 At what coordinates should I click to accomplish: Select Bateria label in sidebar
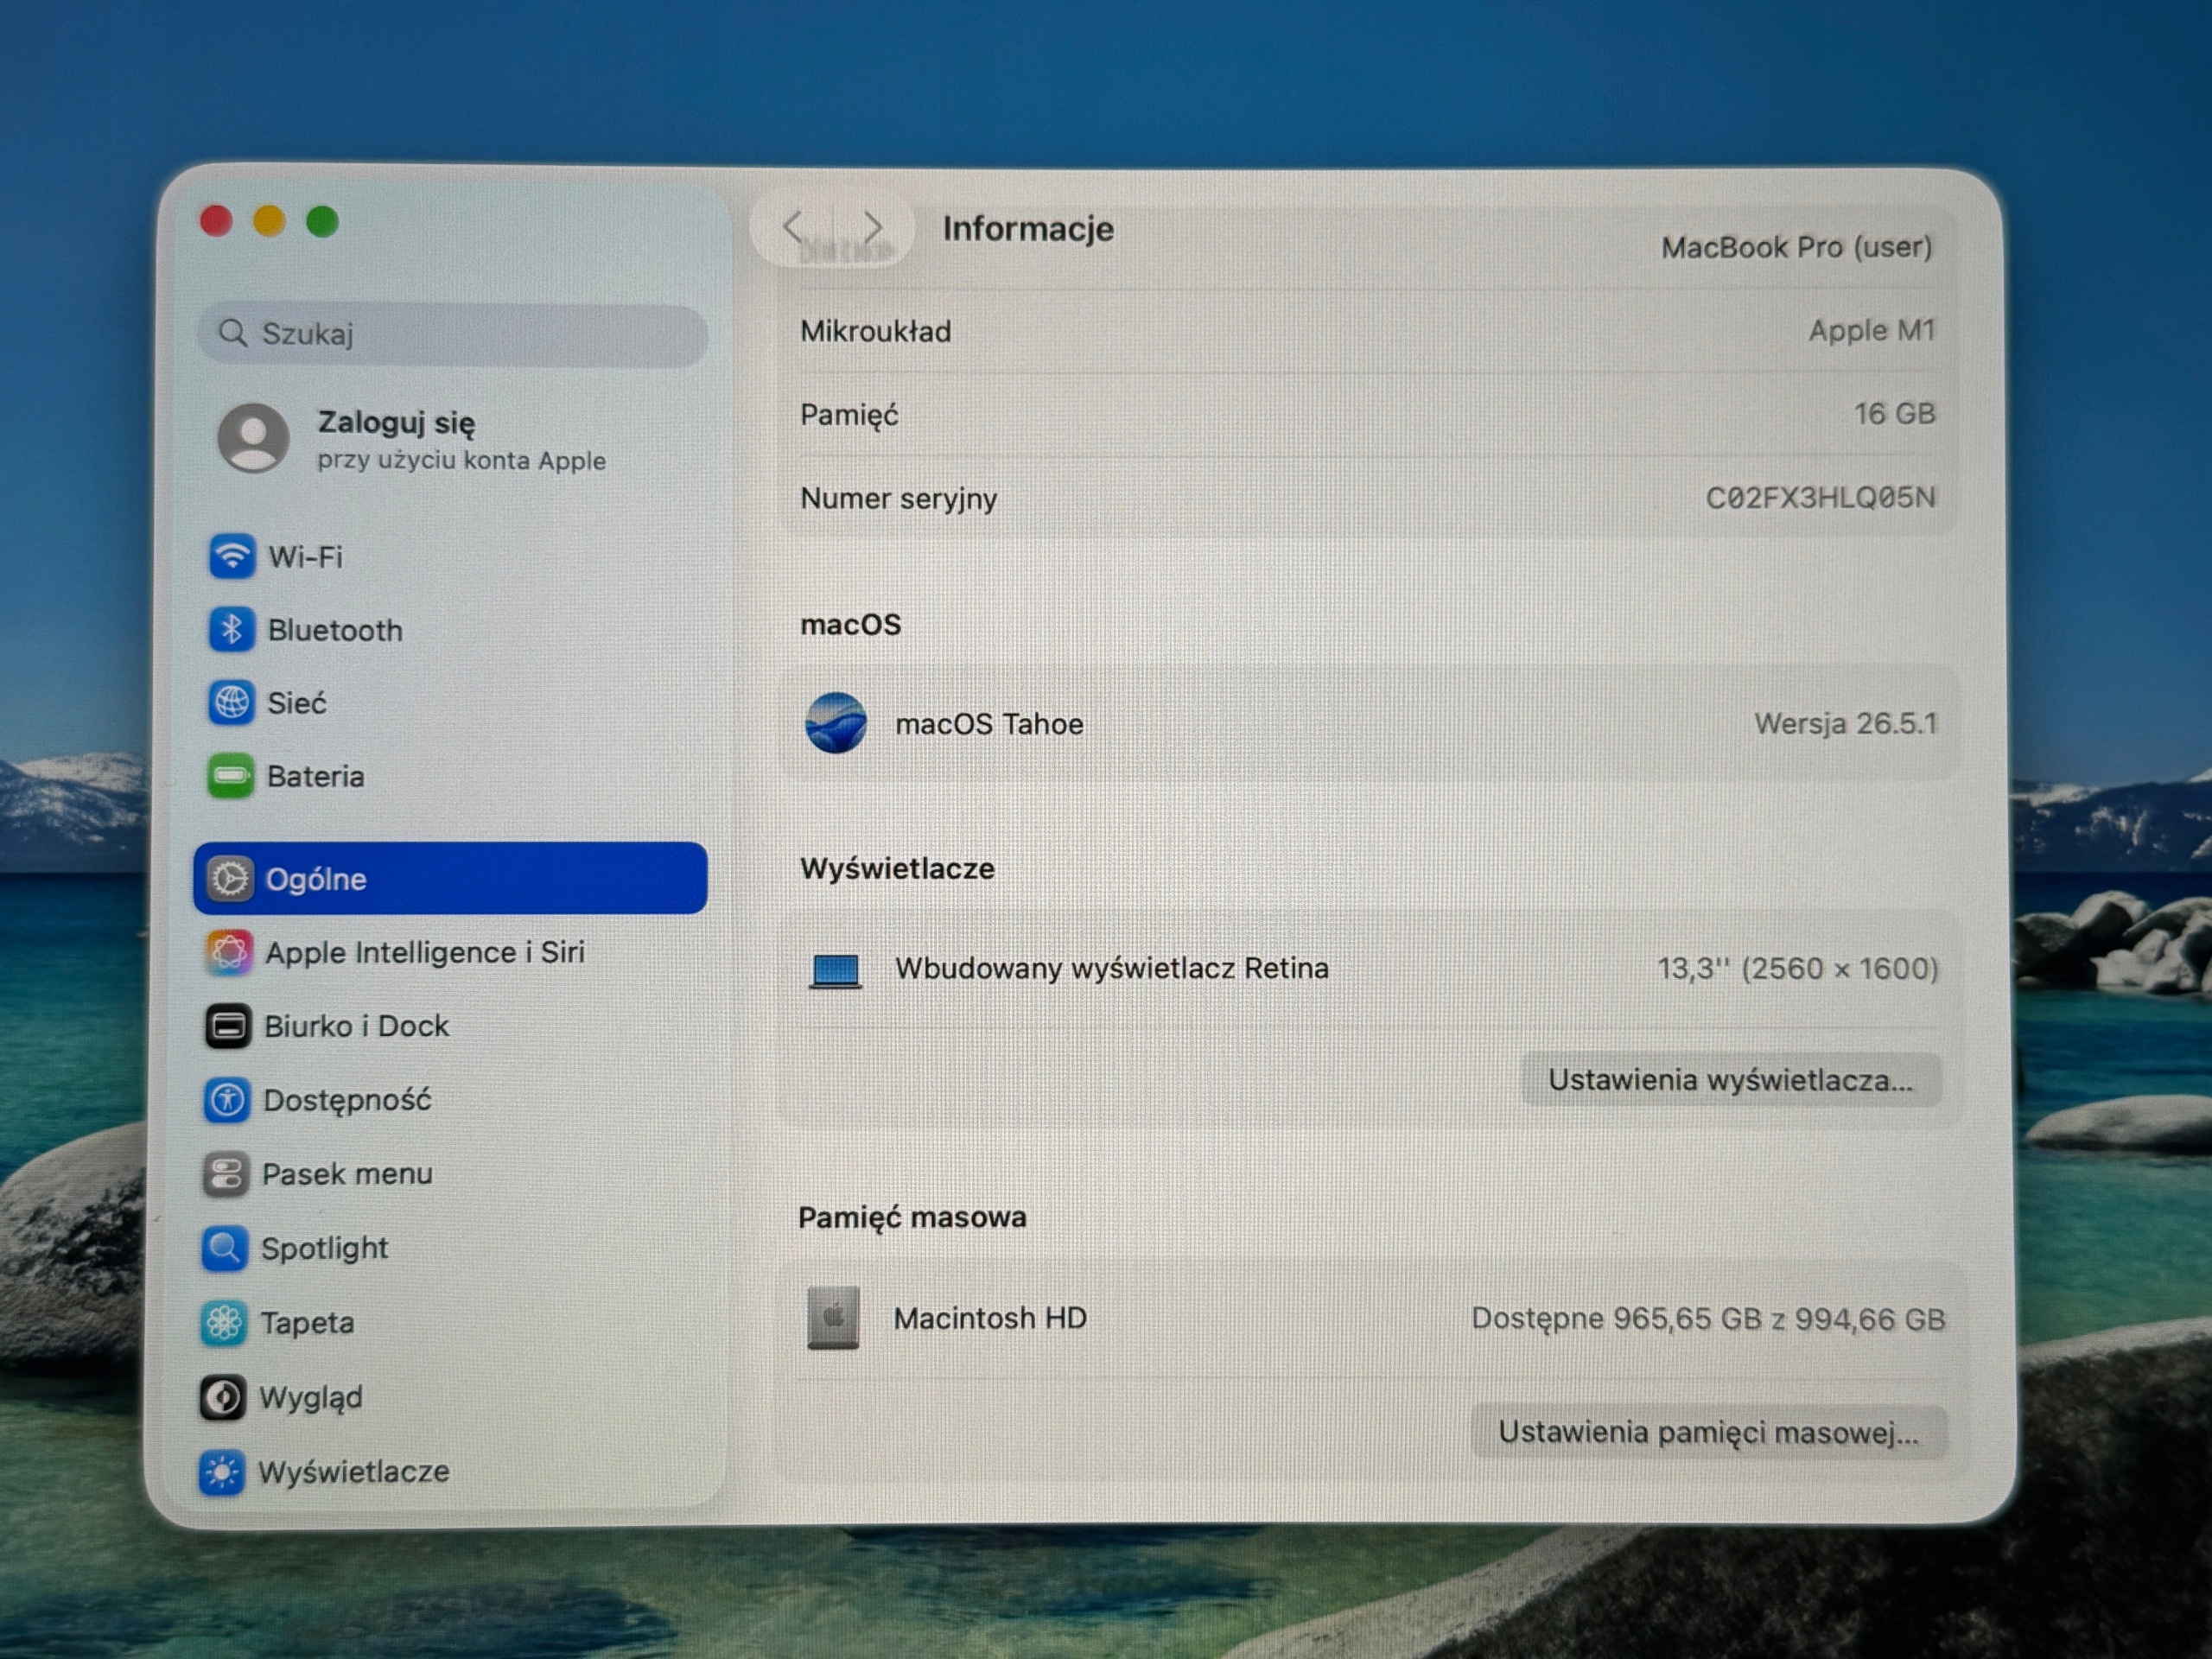[x=315, y=776]
